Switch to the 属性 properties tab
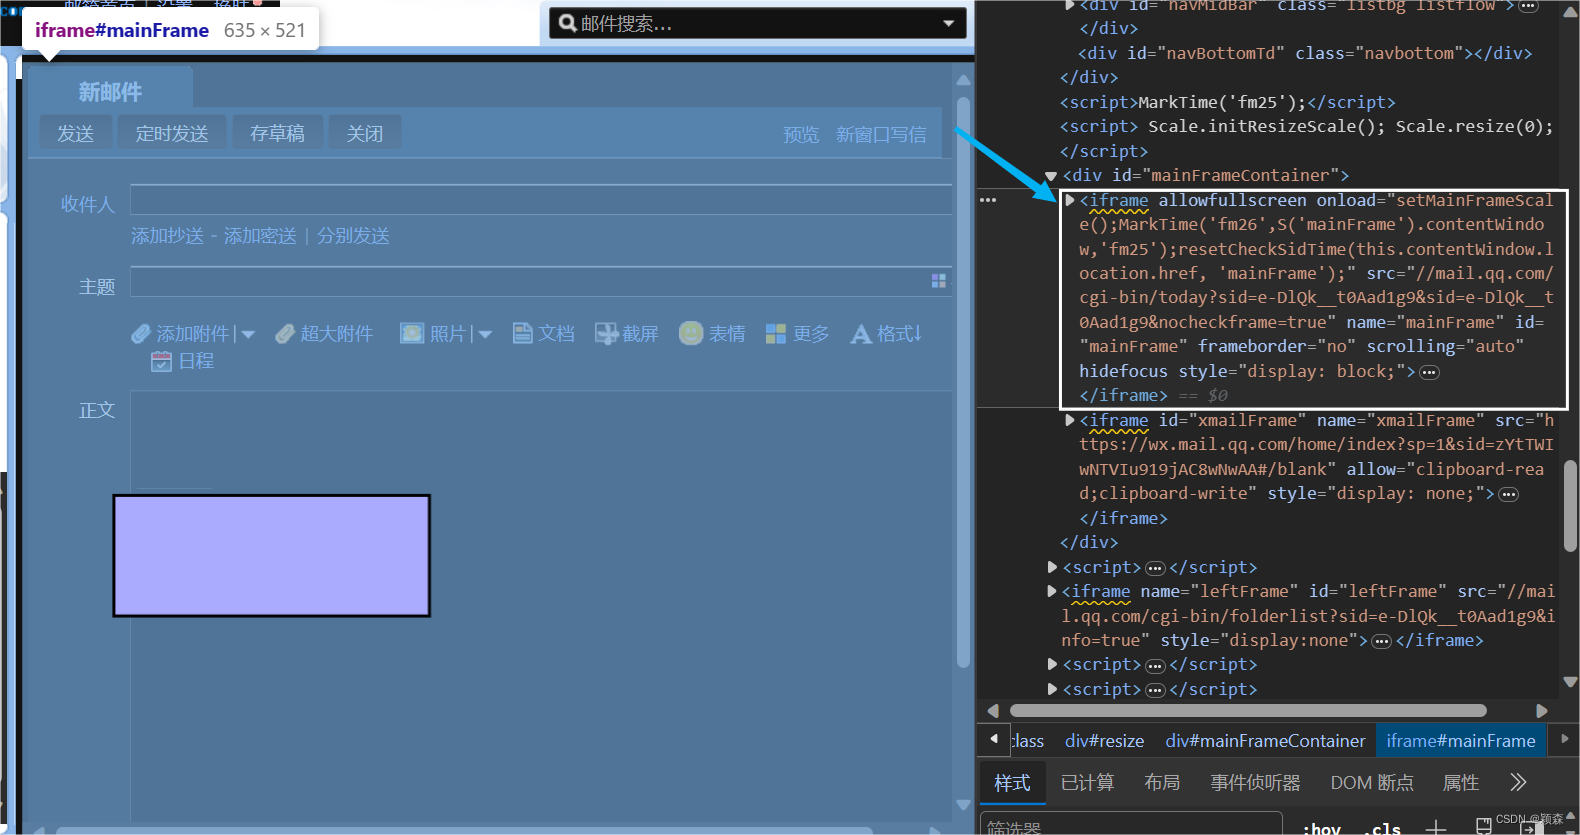This screenshot has height=835, width=1580. (x=1461, y=783)
